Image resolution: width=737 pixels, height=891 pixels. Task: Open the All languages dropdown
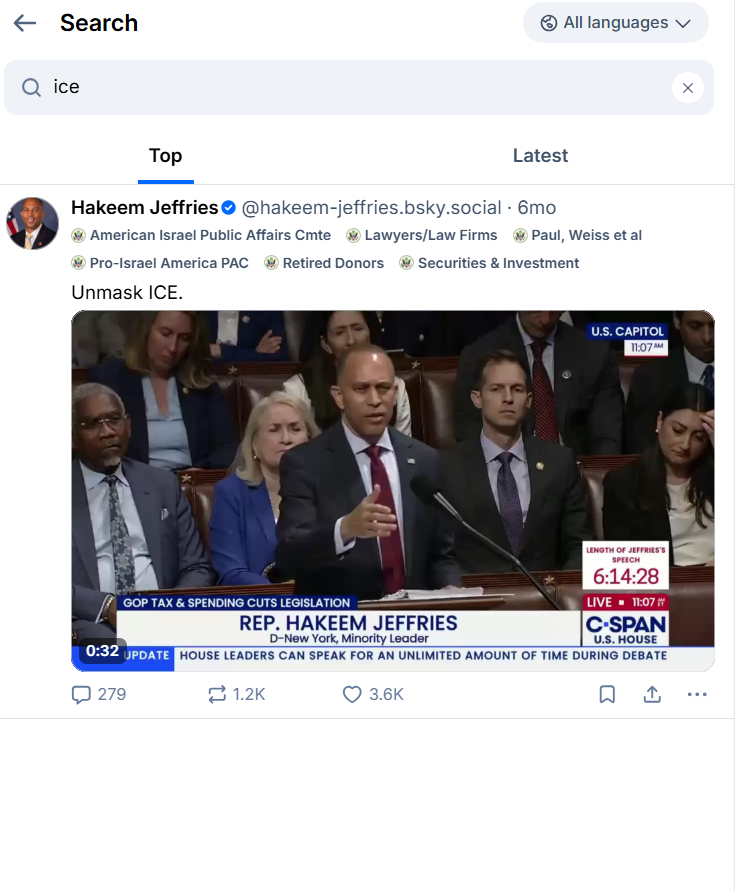tap(615, 23)
